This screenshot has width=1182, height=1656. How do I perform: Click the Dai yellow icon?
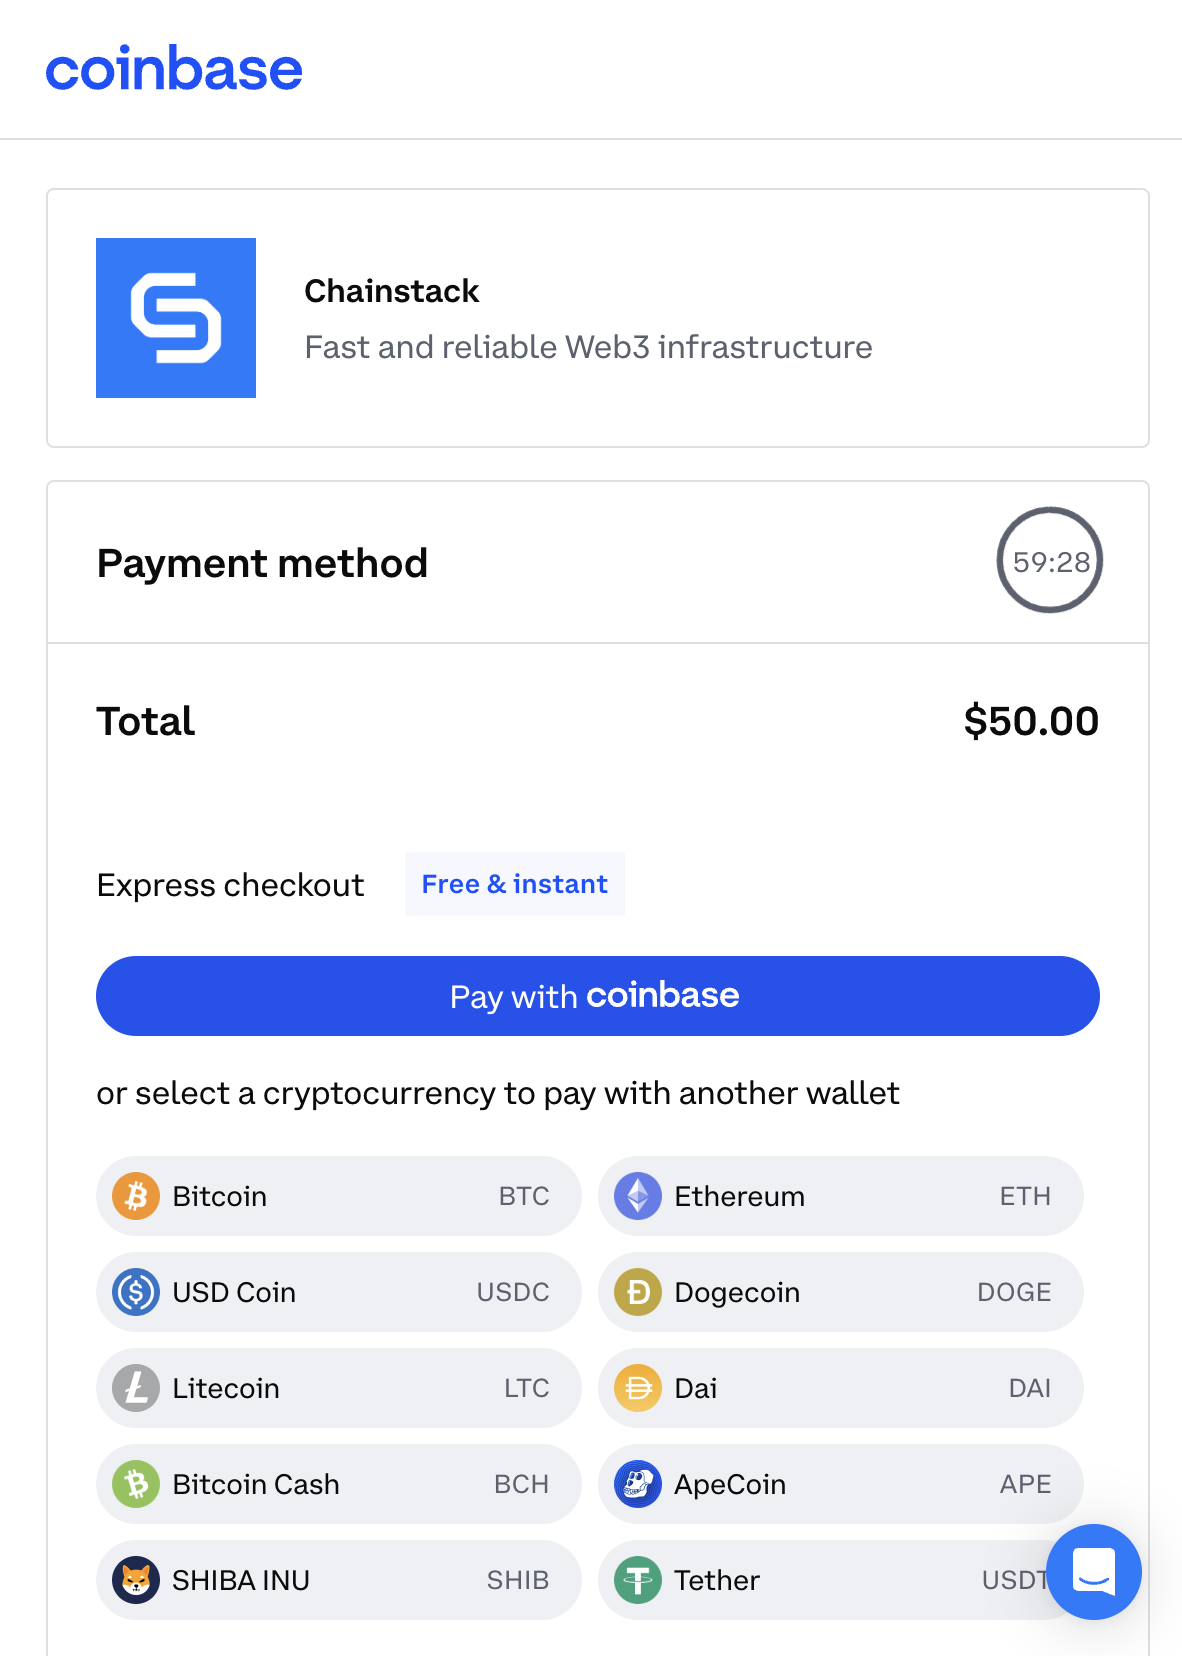click(x=638, y=1388)
